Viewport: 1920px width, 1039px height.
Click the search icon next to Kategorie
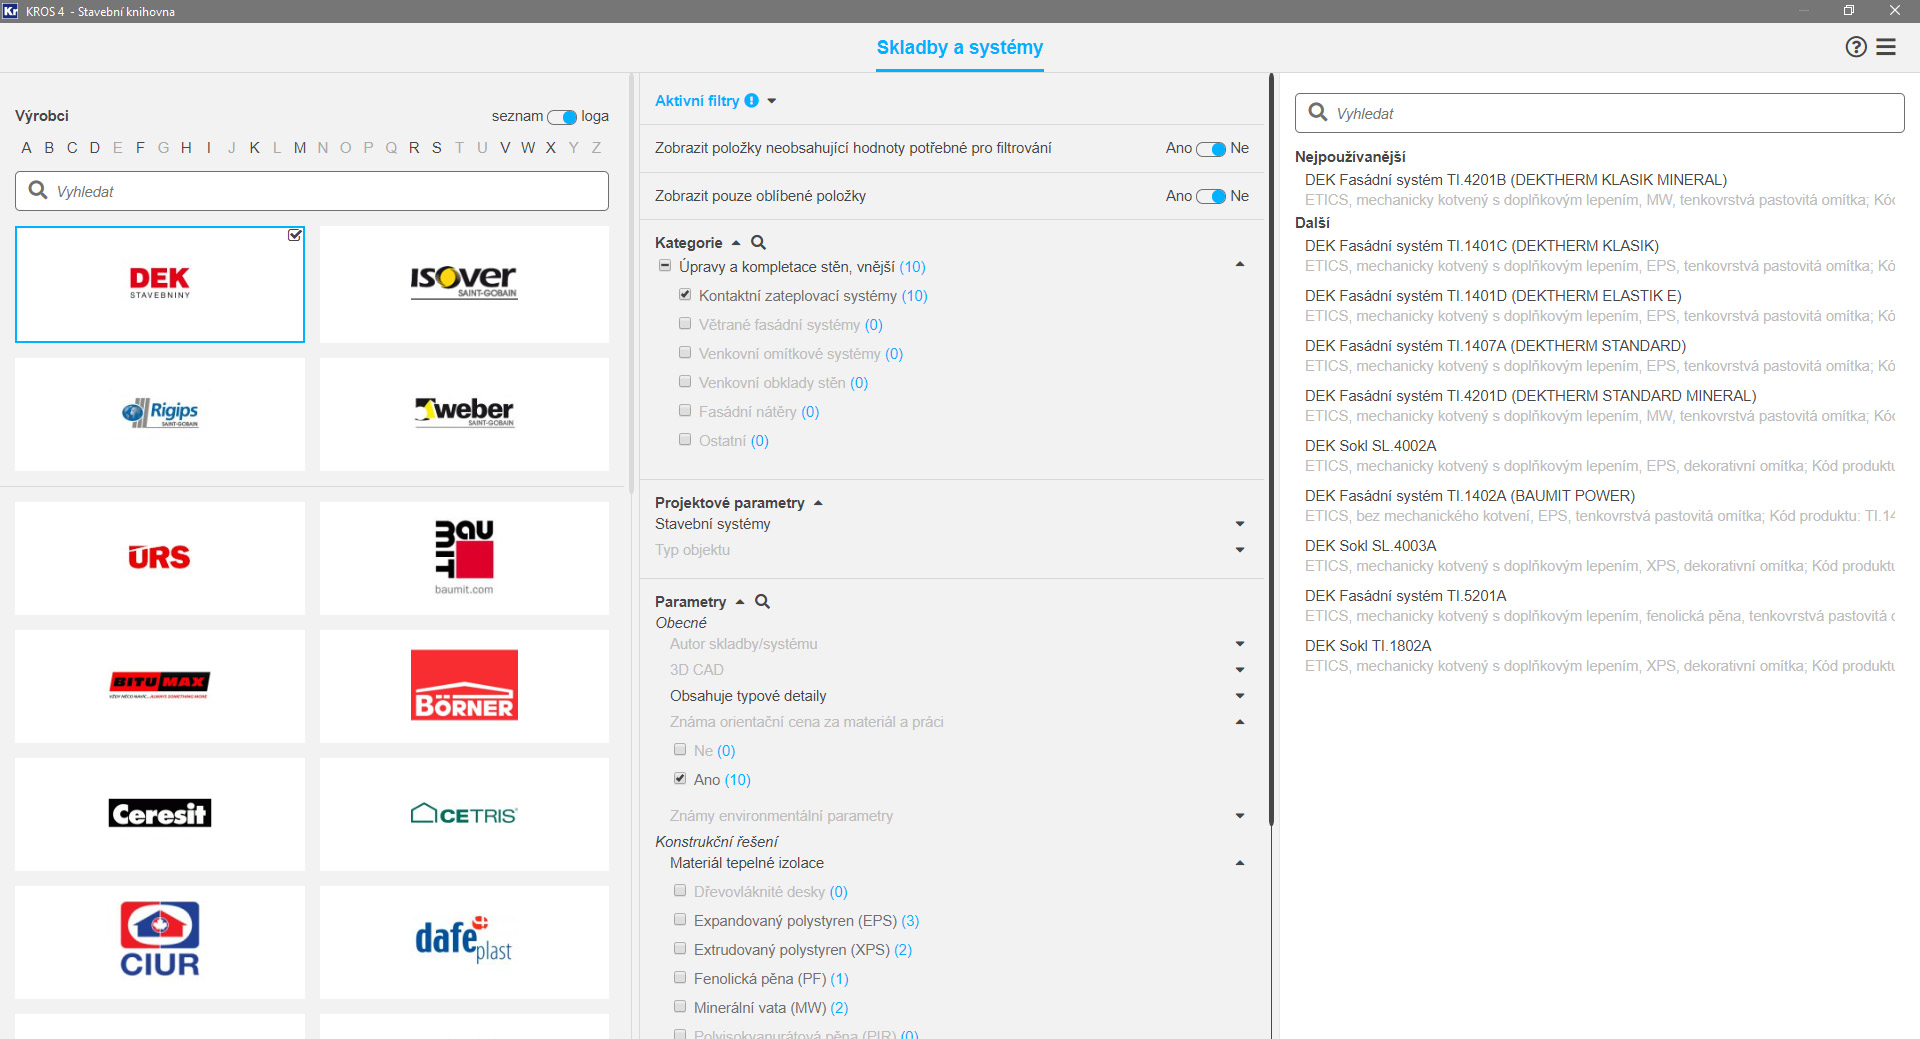(758, 243)
